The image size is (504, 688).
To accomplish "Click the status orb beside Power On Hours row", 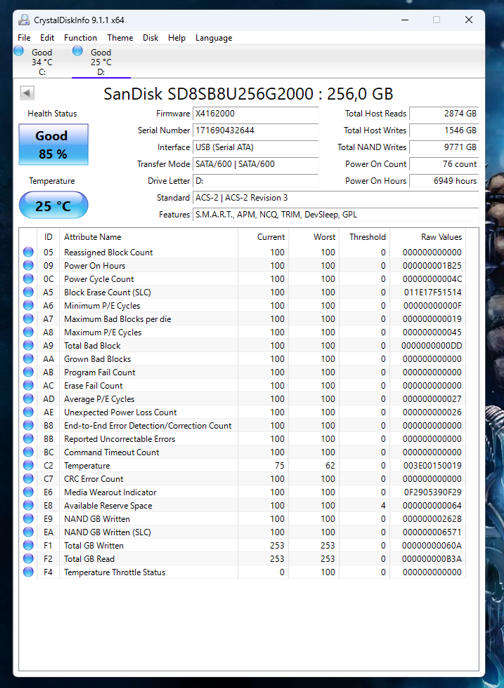I will (x=28, y=265).
